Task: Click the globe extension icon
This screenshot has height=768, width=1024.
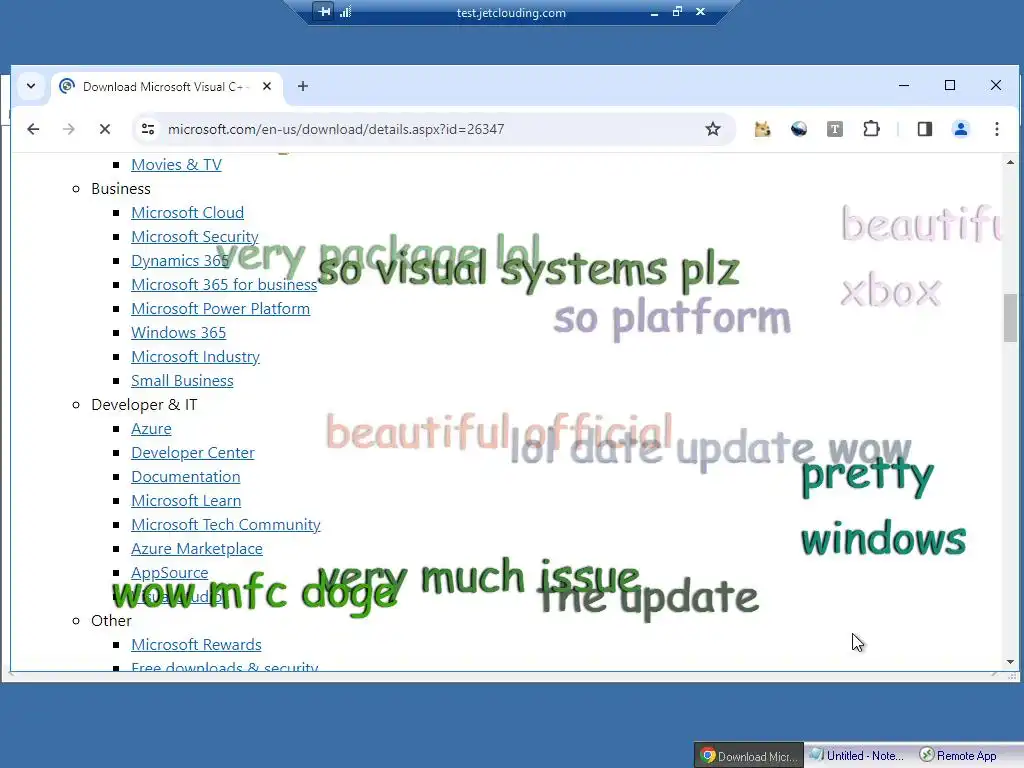Action: (799, 129)
